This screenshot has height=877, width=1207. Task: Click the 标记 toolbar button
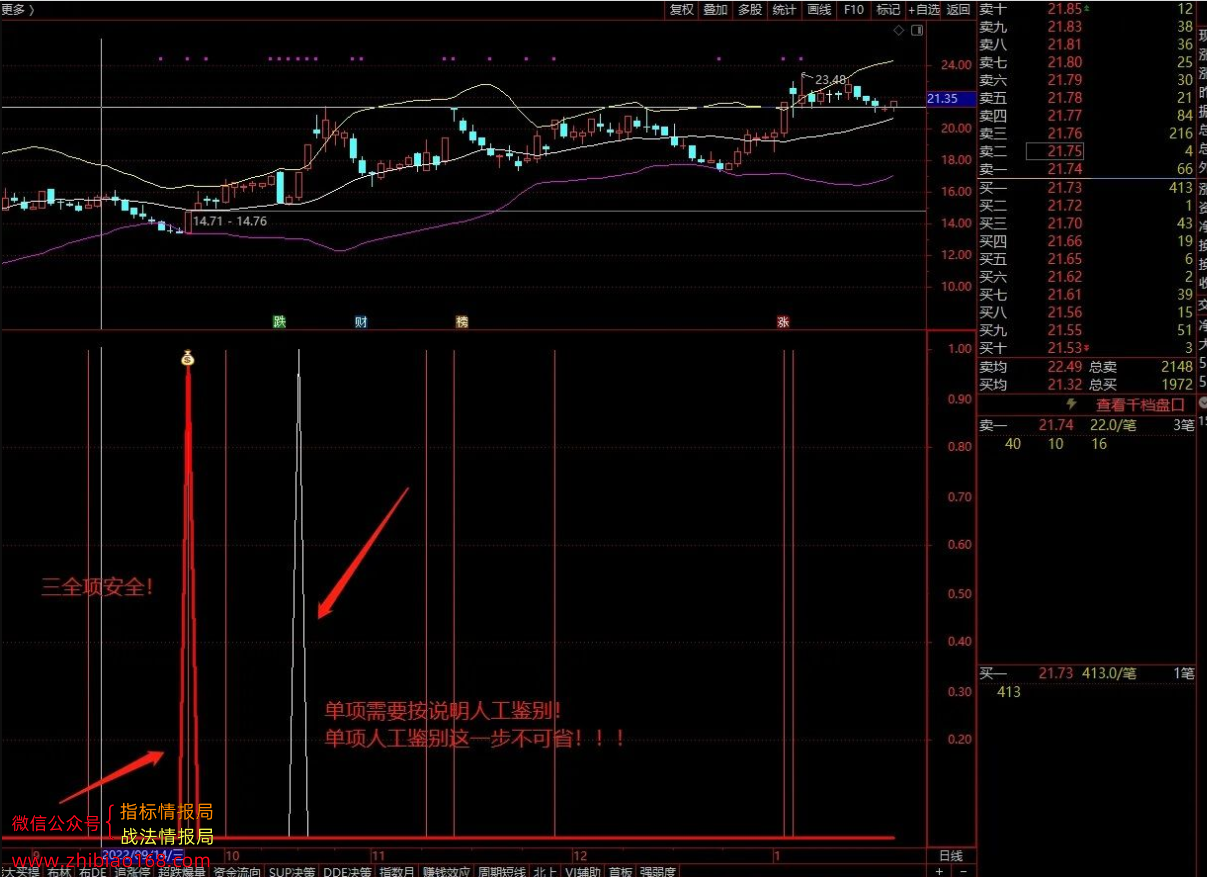pos(888,9)
